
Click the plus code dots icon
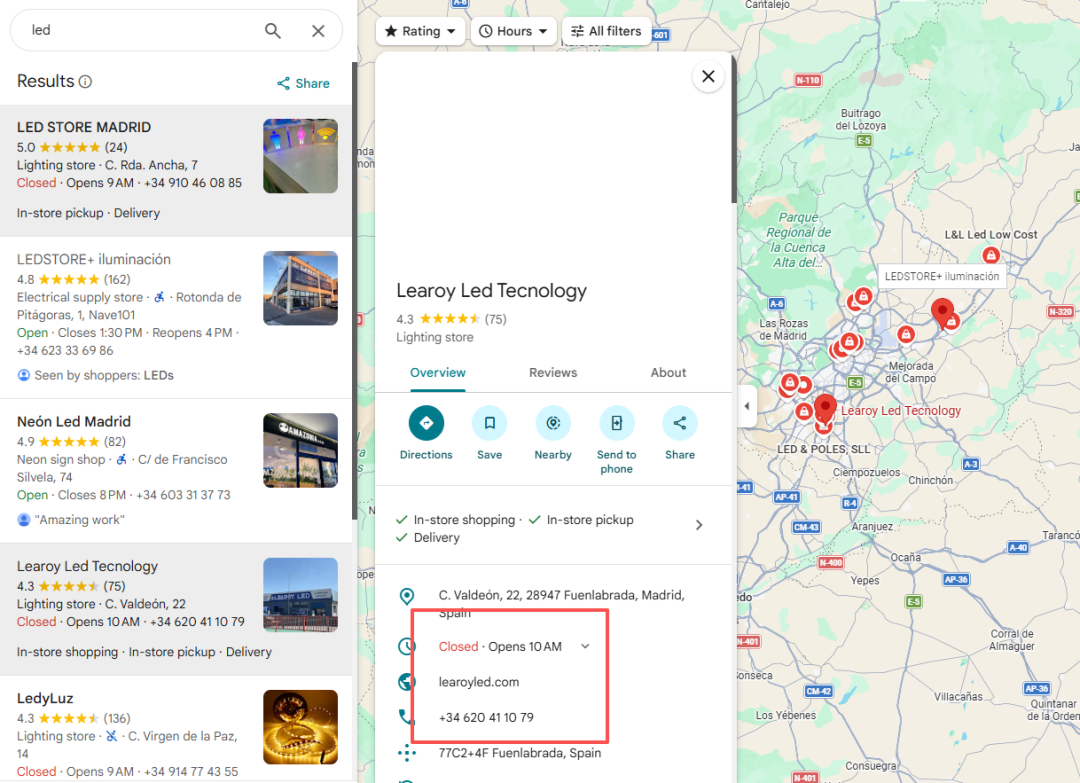[407, 753]
